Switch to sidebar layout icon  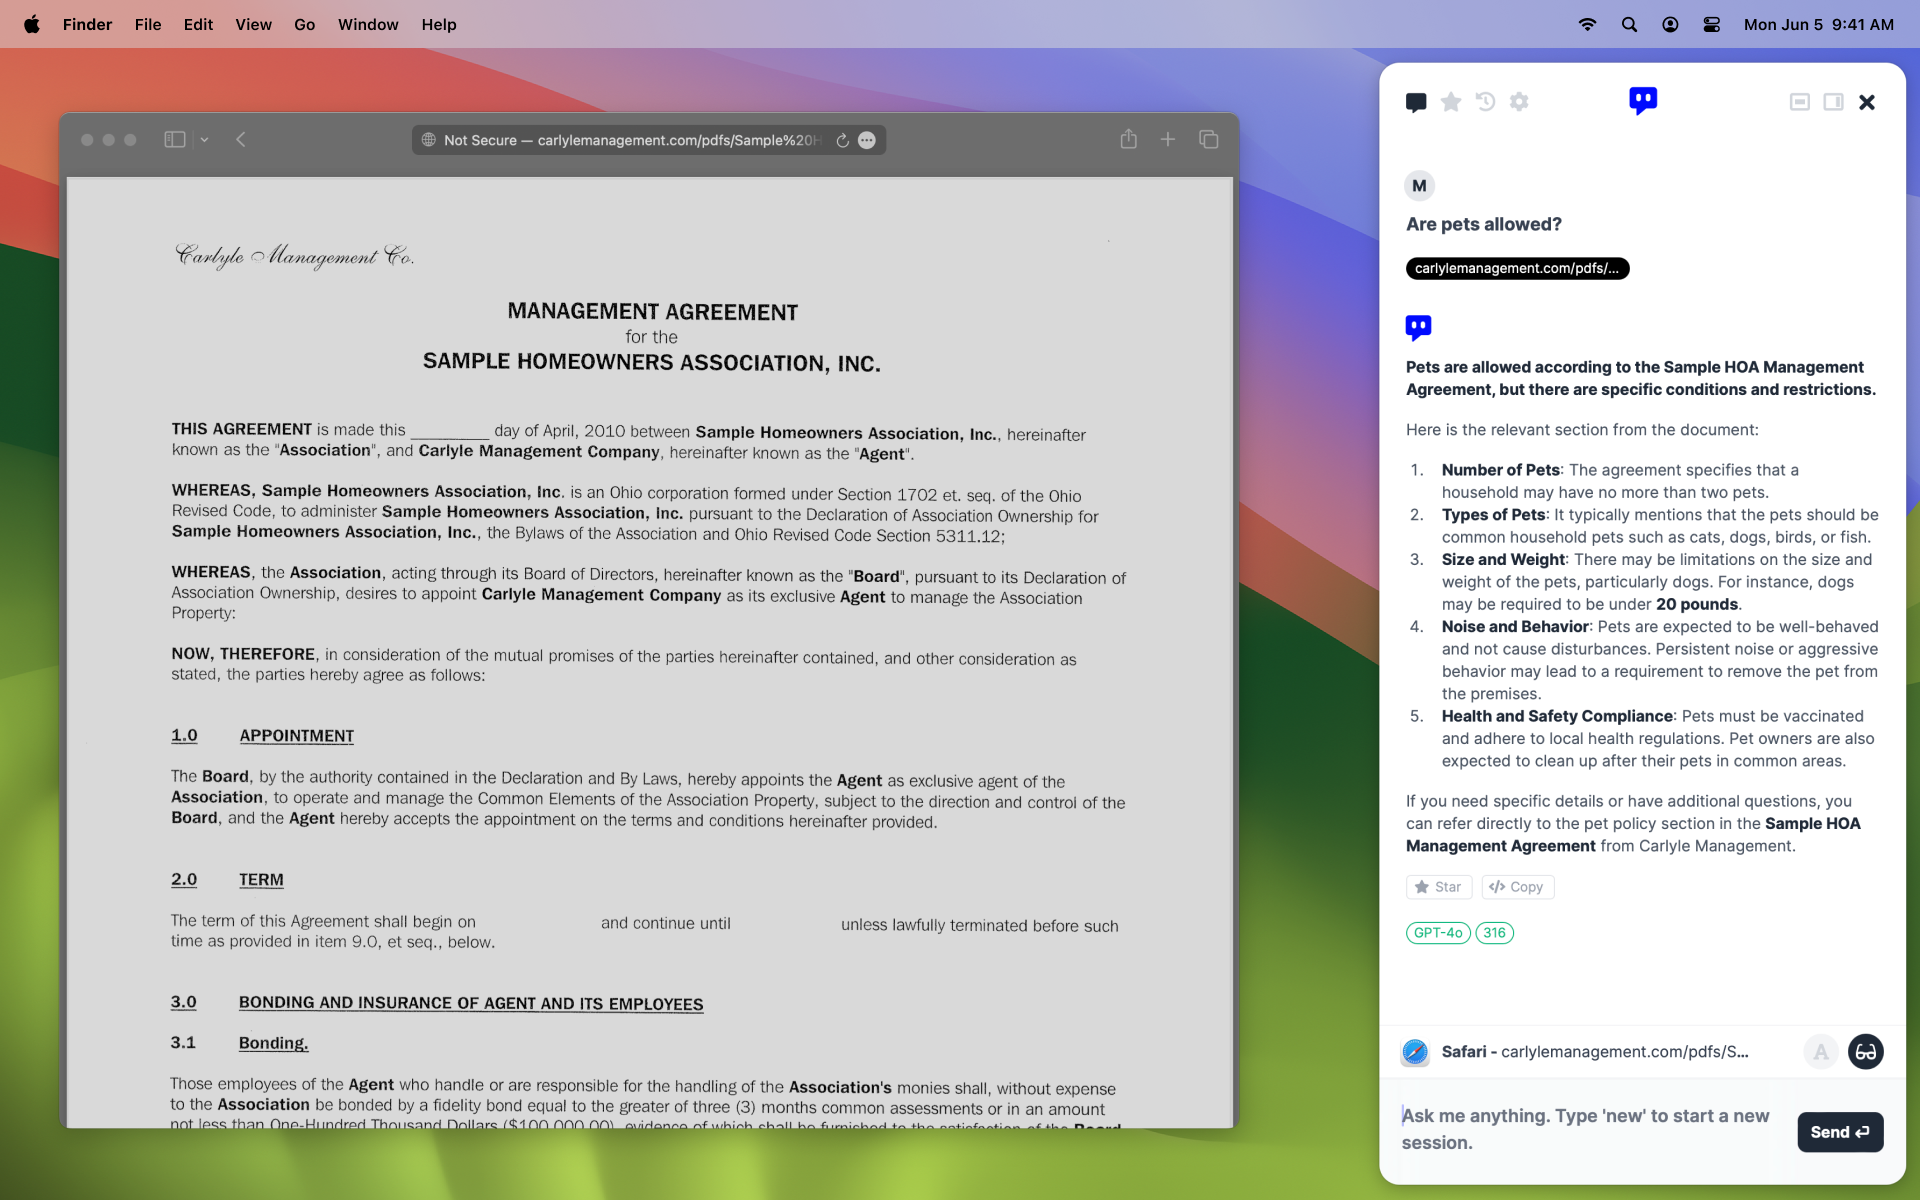pyautogui.click(x=1833, y=102)
